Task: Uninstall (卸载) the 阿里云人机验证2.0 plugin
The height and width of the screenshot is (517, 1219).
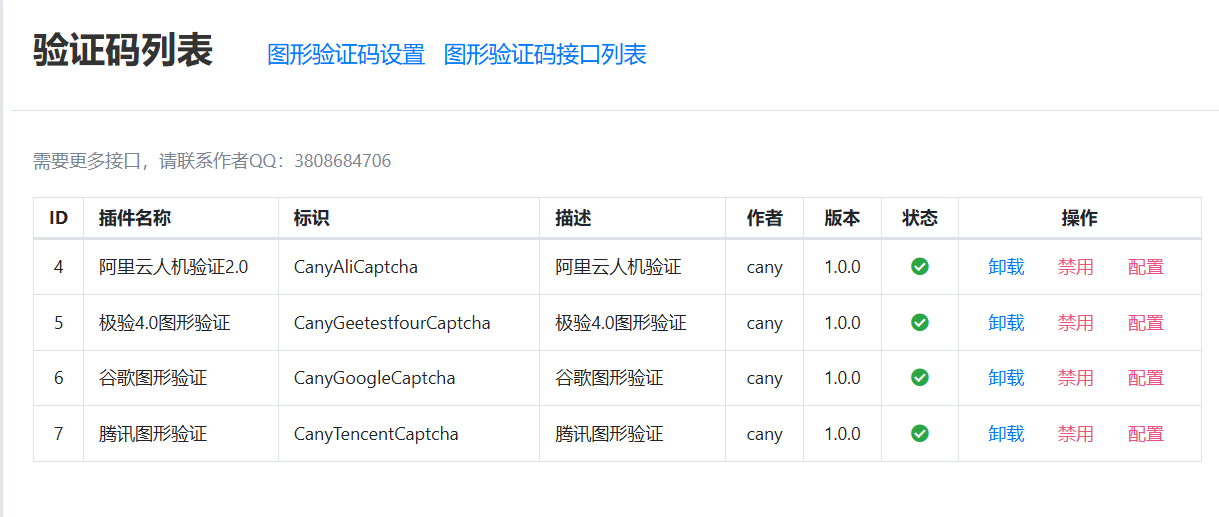Action: (1006, 267)
